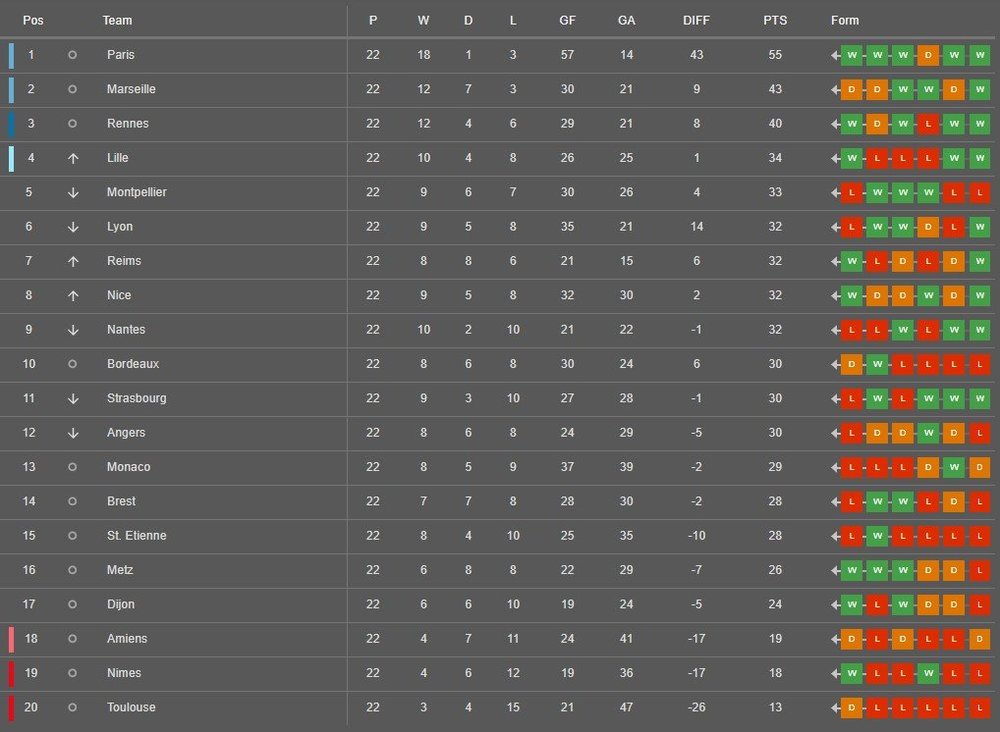Open the Lyon team link
Viewport: 1000px width, 732px height.
[x=120, y=227]
